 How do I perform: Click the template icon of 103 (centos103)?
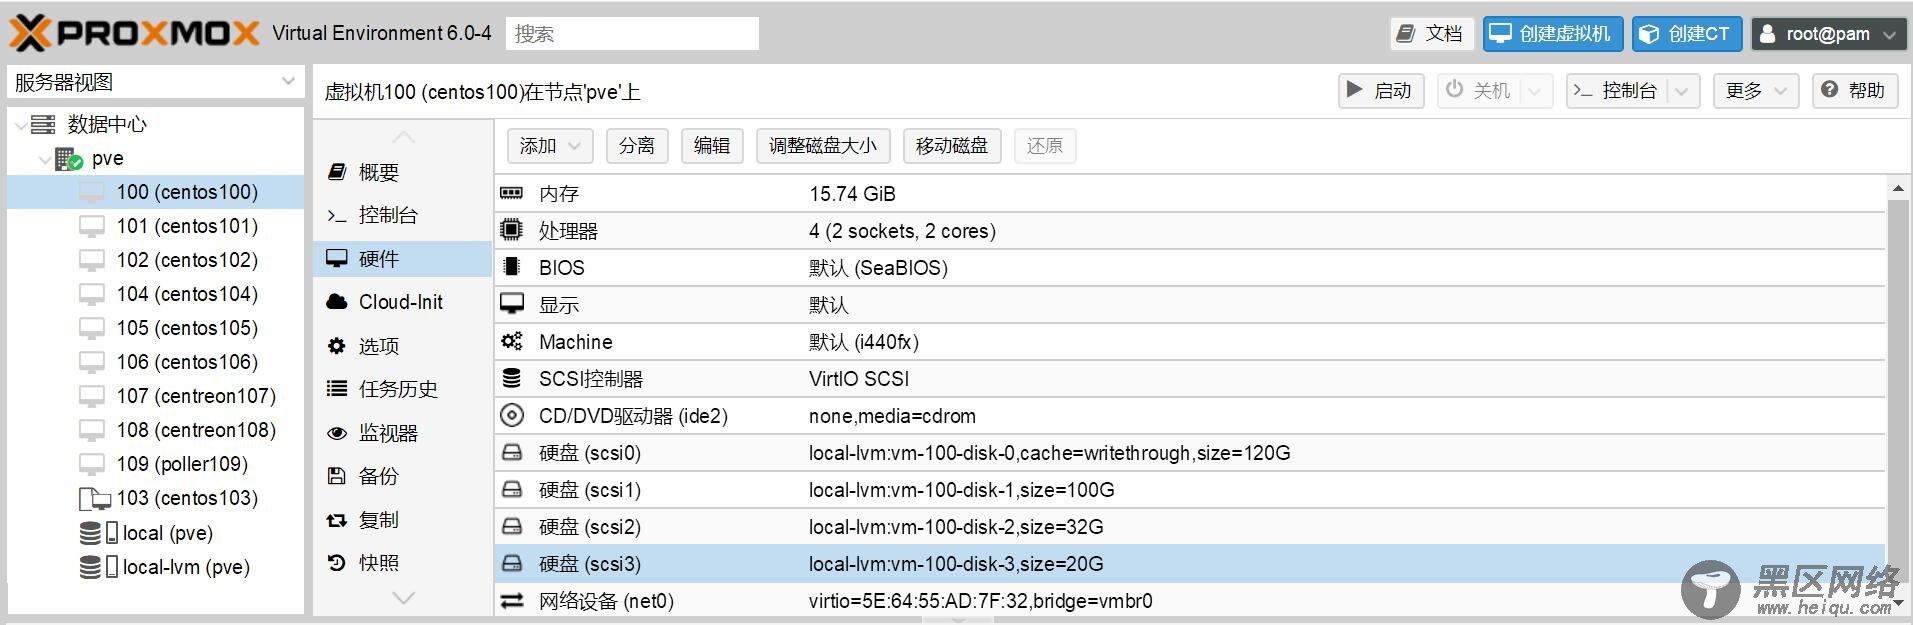95,498
